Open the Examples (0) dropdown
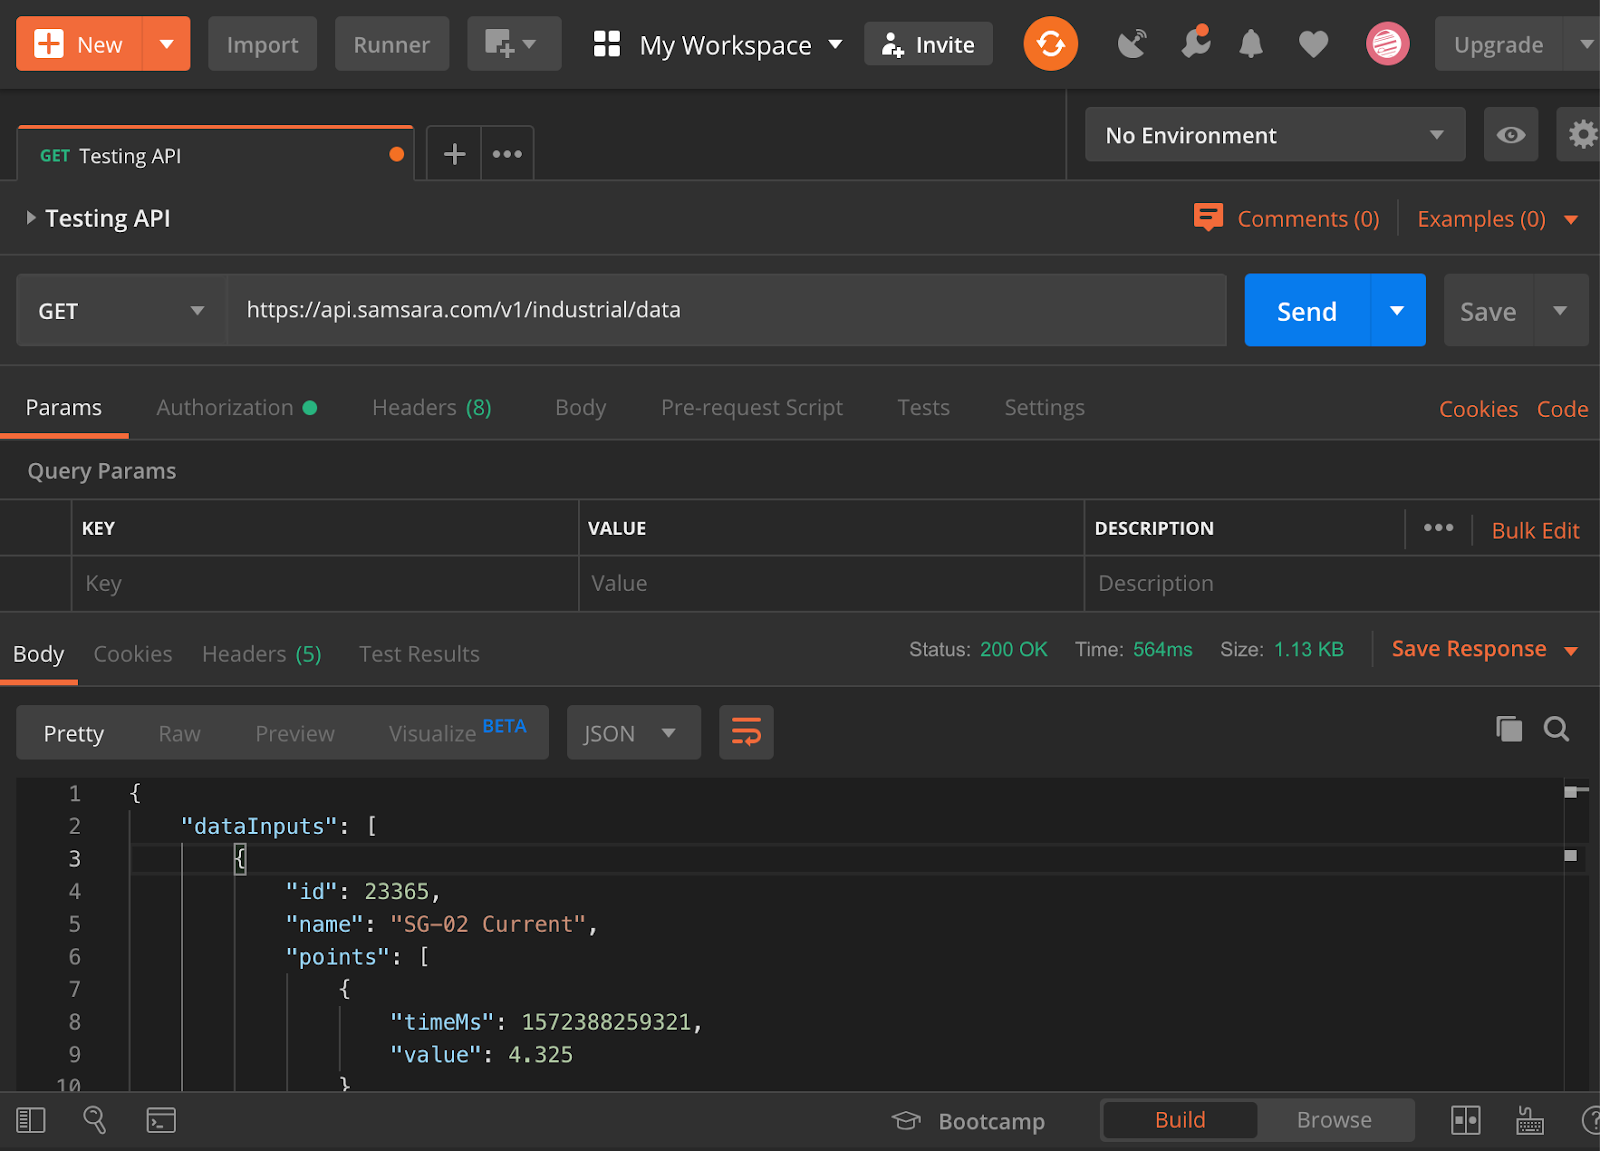 coord(1497,218)
